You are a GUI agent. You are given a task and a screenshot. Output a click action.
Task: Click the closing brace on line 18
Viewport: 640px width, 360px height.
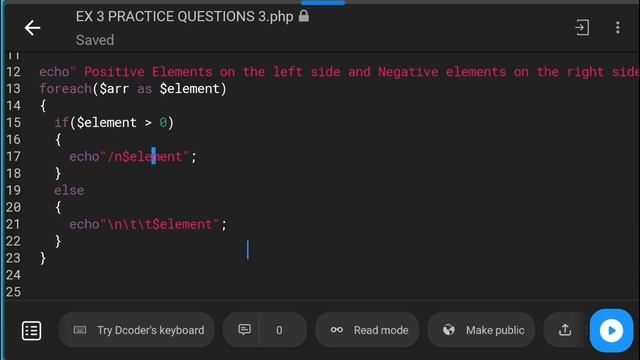click(58, 173)
